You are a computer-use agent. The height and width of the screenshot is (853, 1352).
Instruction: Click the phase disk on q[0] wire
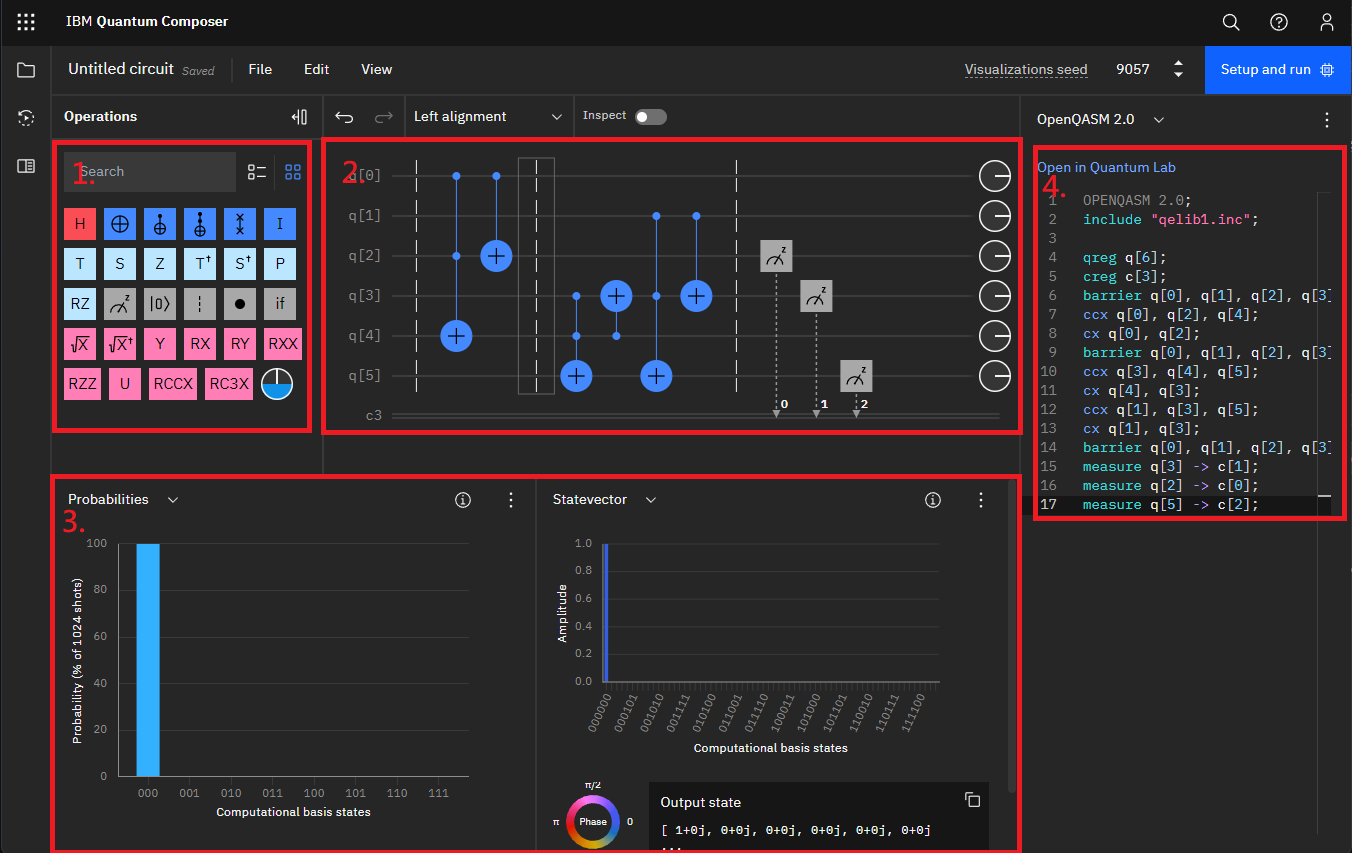point(995,177)
